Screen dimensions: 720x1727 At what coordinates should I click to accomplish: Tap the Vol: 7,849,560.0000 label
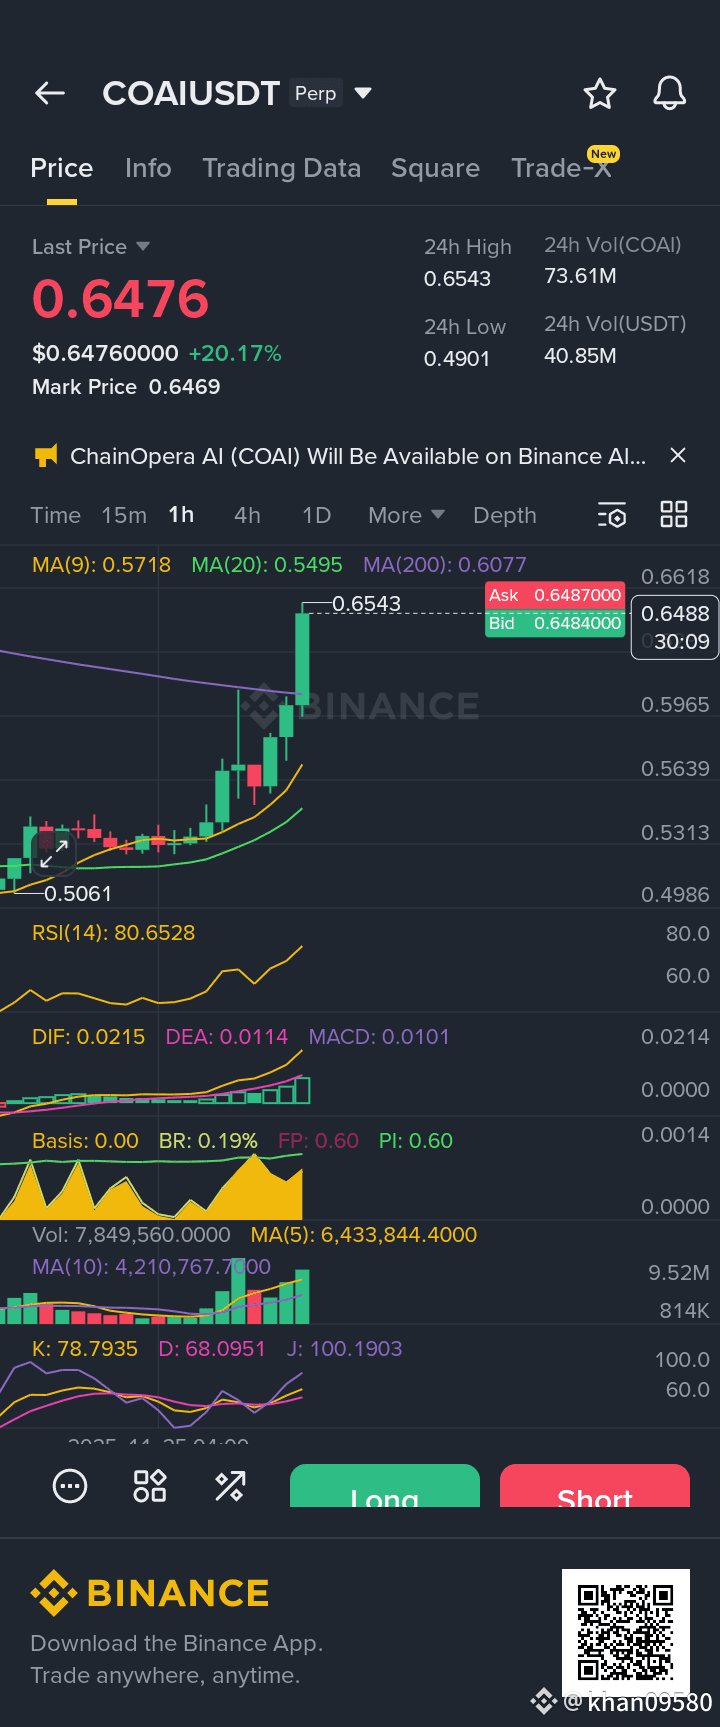tap(131, 1235)
